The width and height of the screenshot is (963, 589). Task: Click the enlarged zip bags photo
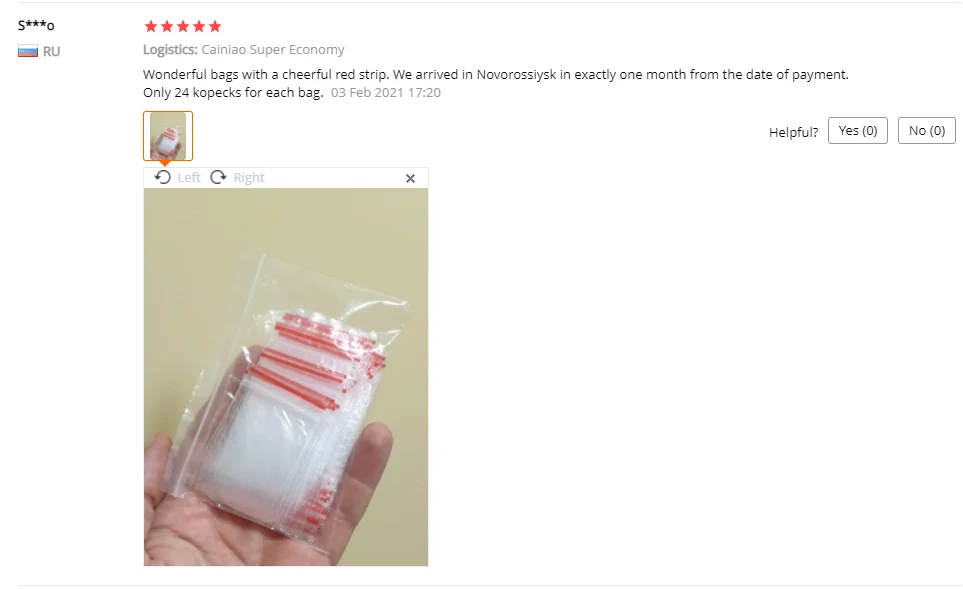click(x=286, y=377)
